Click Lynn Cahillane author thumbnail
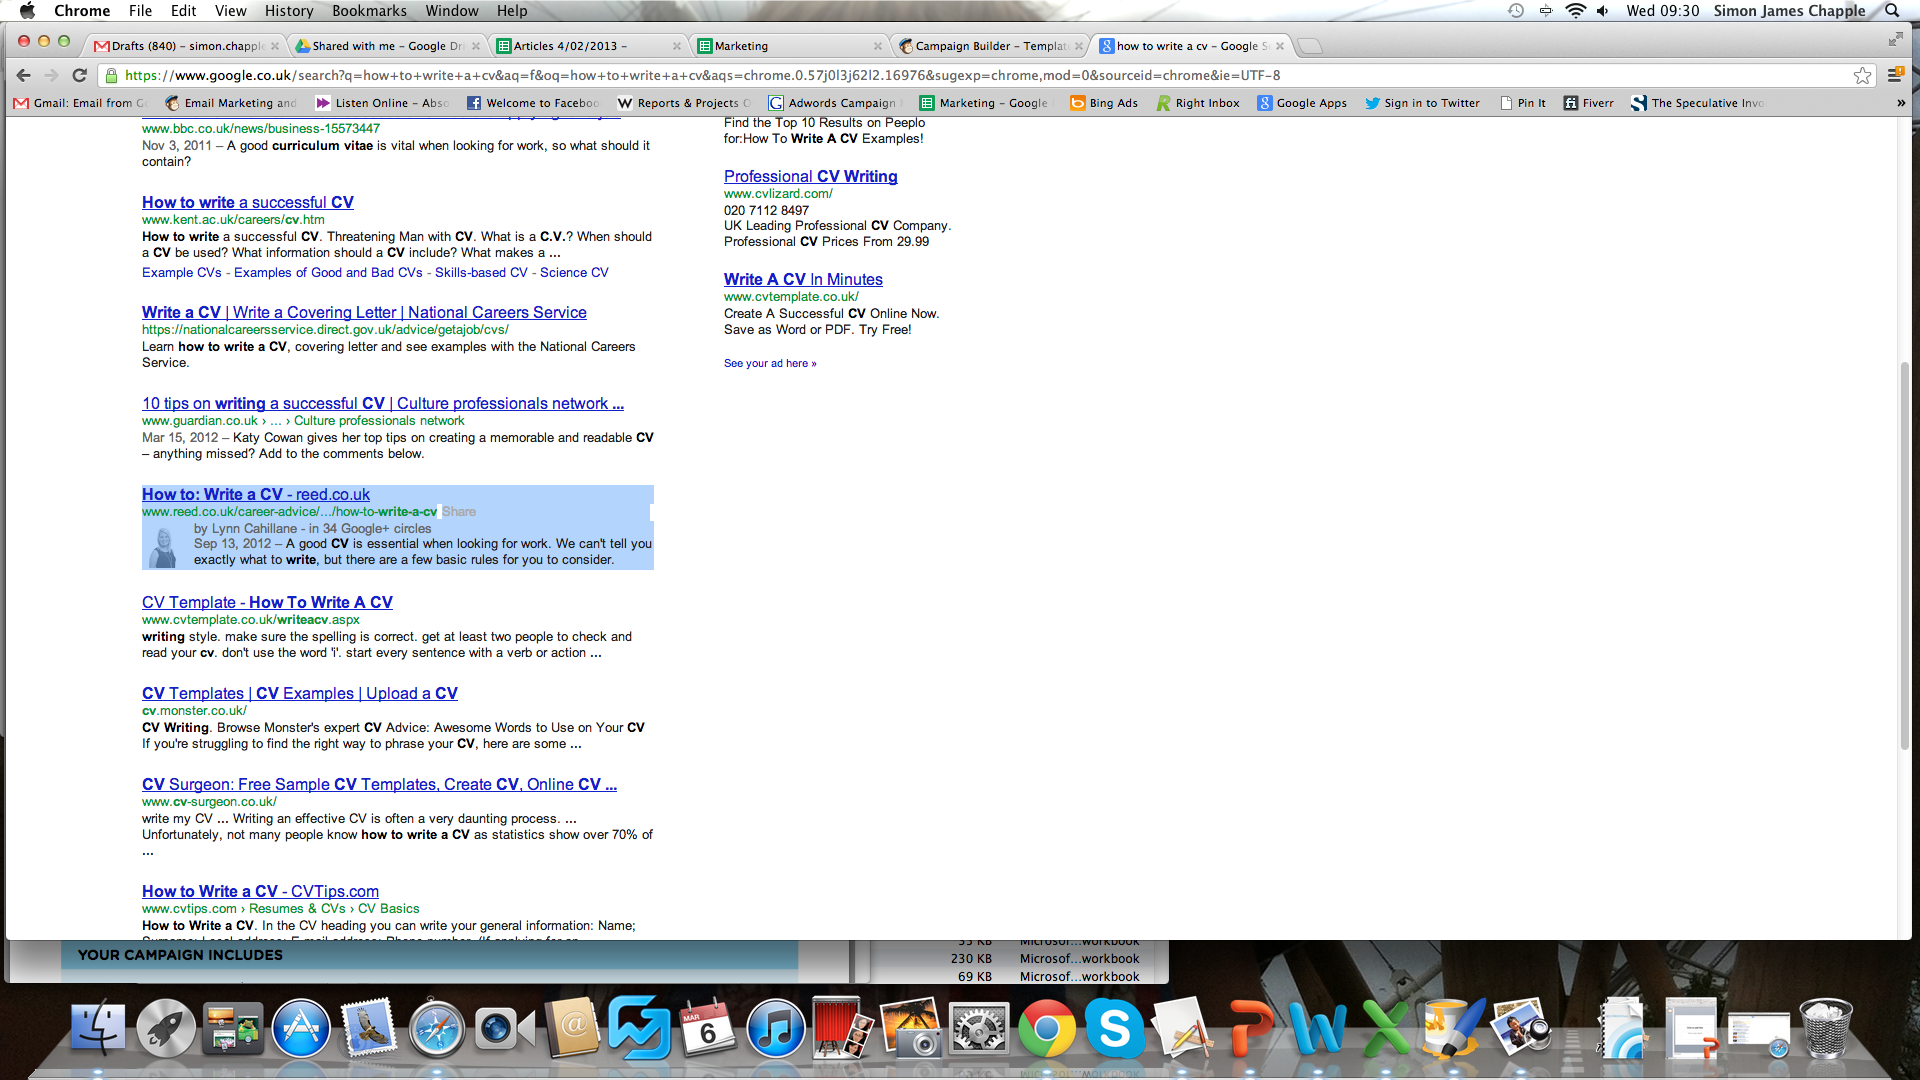Viewport: 1920px width, 1080px height. tap(163, 546)
